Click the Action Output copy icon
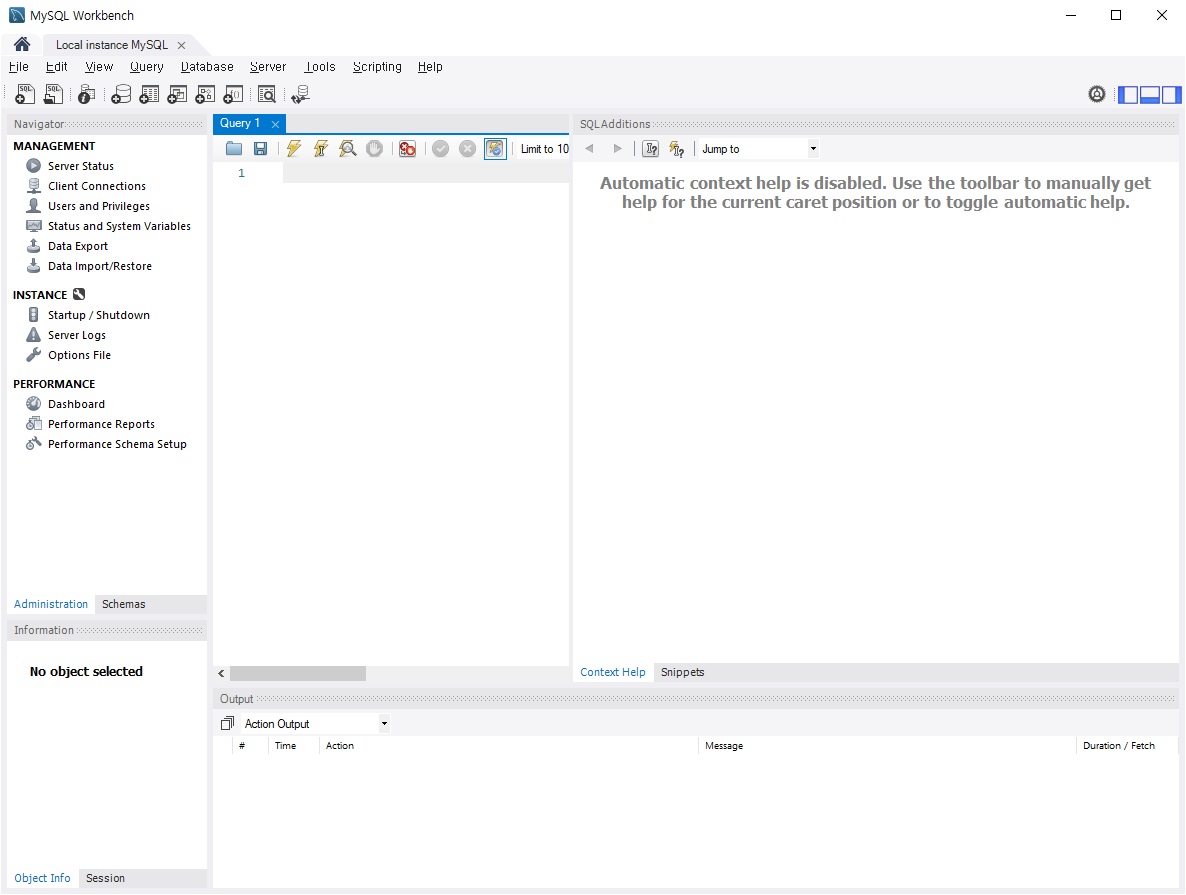This screenshot has height=895, width=1186. [x=227, y=723]
